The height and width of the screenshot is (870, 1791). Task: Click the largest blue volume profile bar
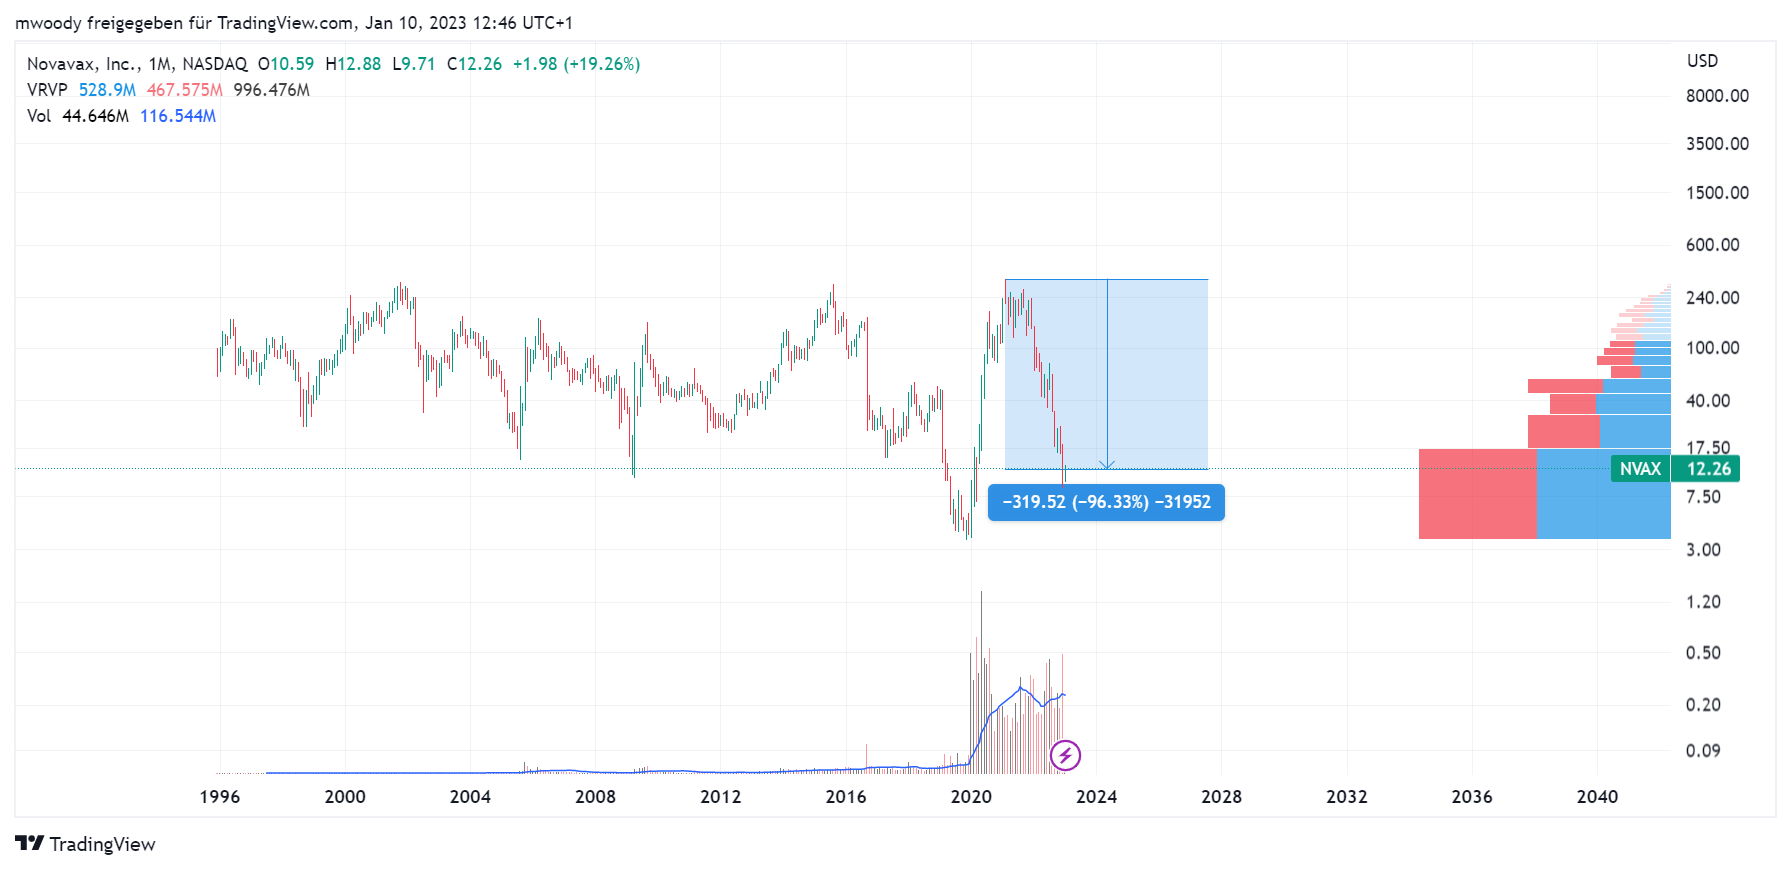pos(1603,494)
